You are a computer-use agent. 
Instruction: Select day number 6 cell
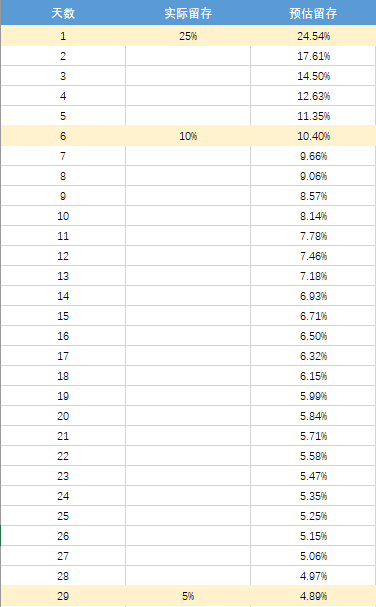pyautogui.click(x=63, y=136)
